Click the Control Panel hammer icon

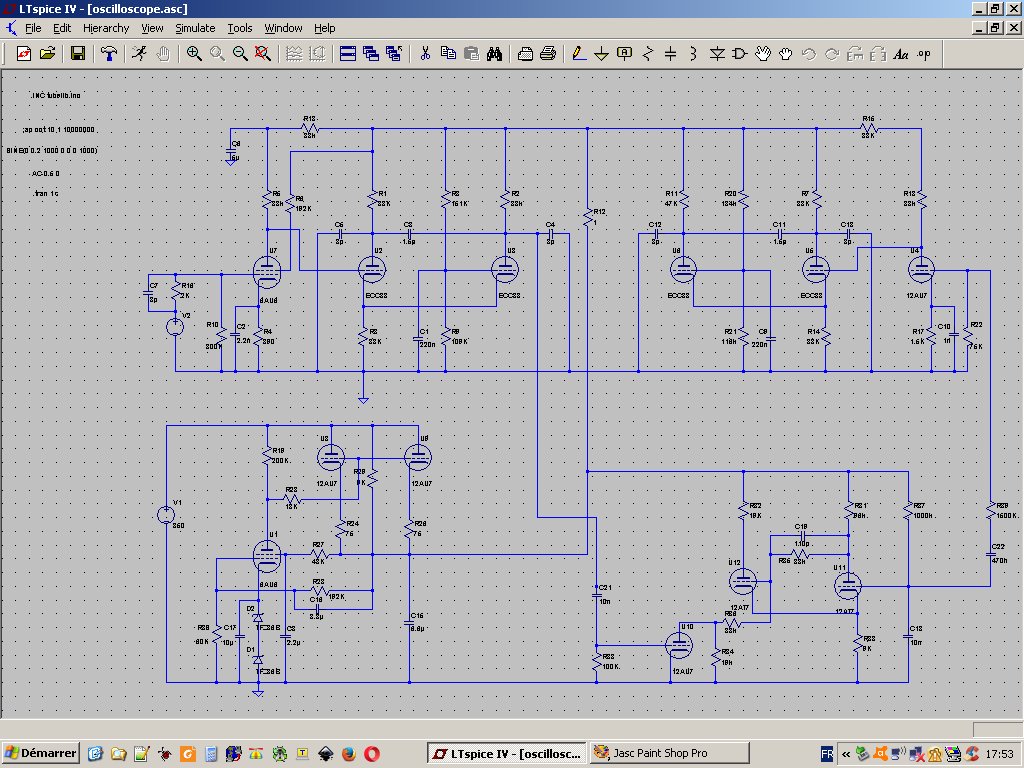coord(109,54)
